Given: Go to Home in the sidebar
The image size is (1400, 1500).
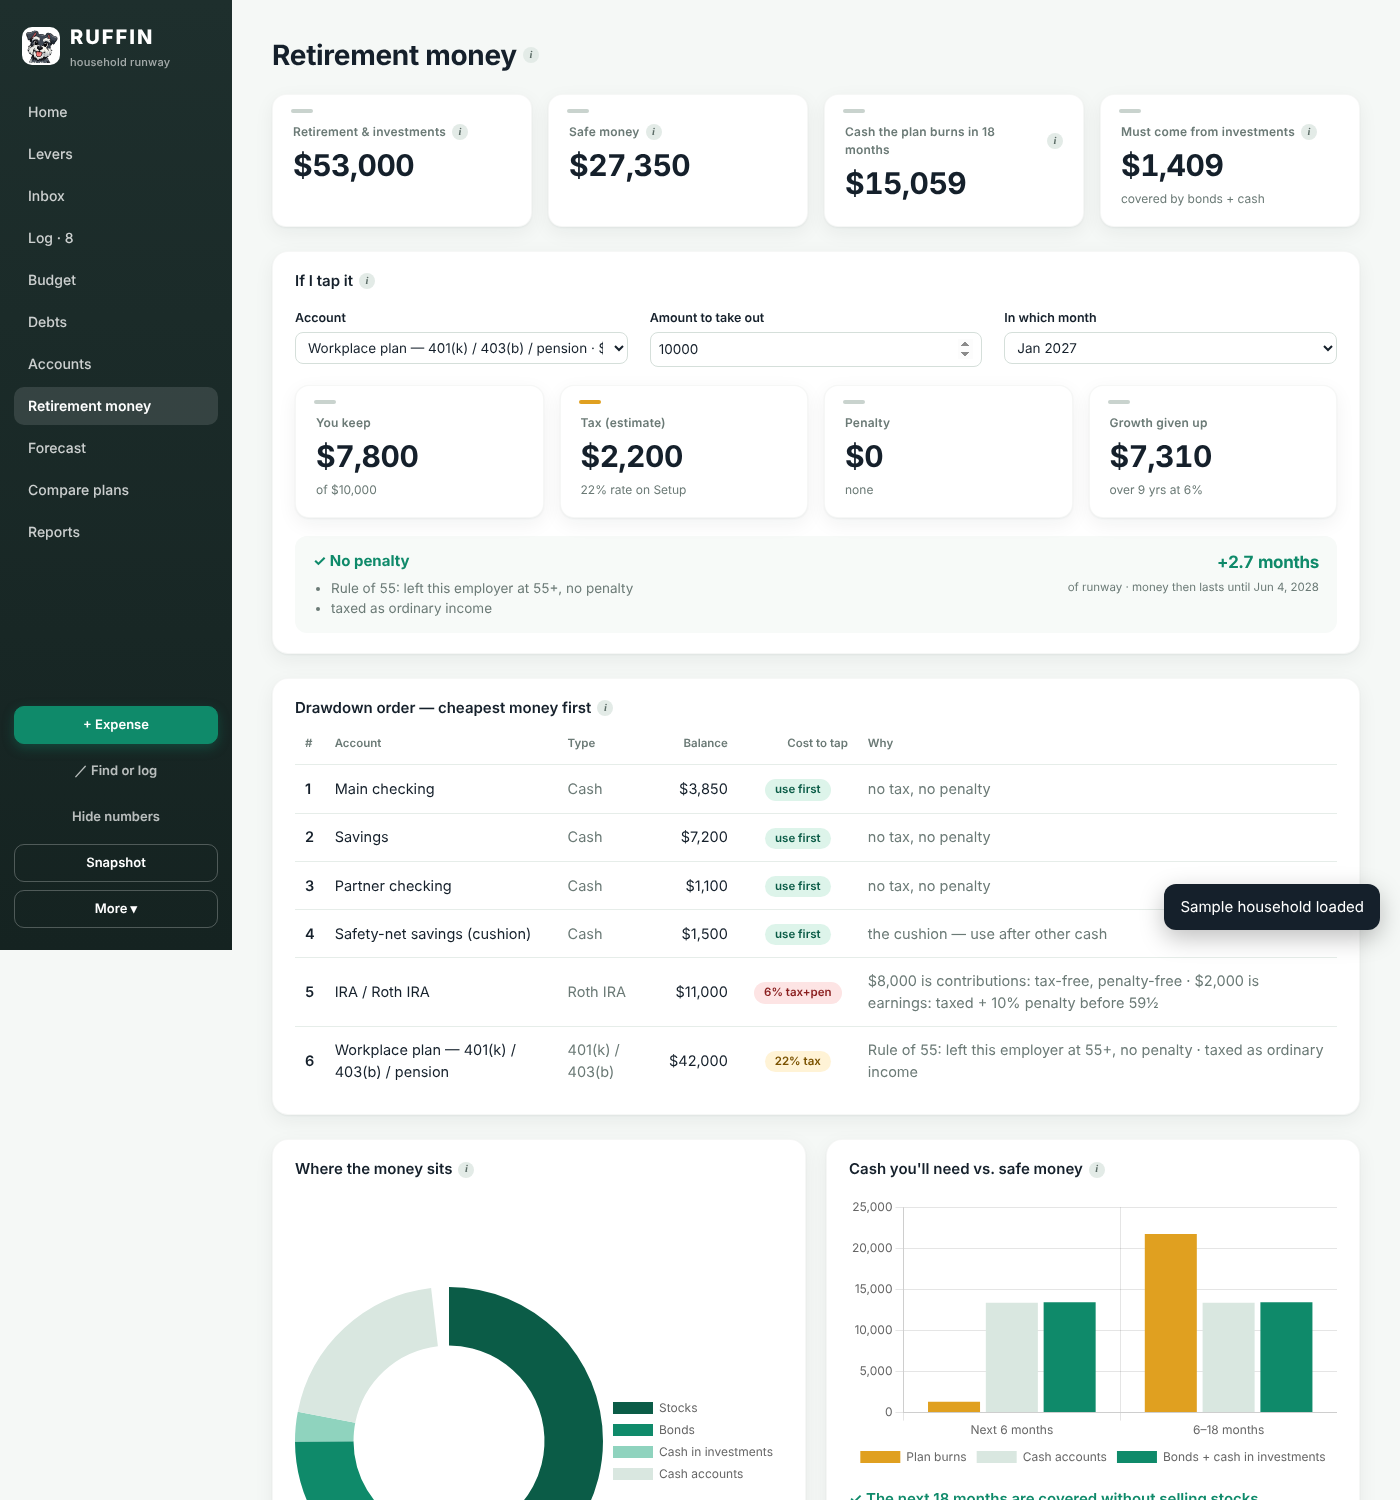Looking at the screenshot, I should pyautogui.click(x=116, y=112).
